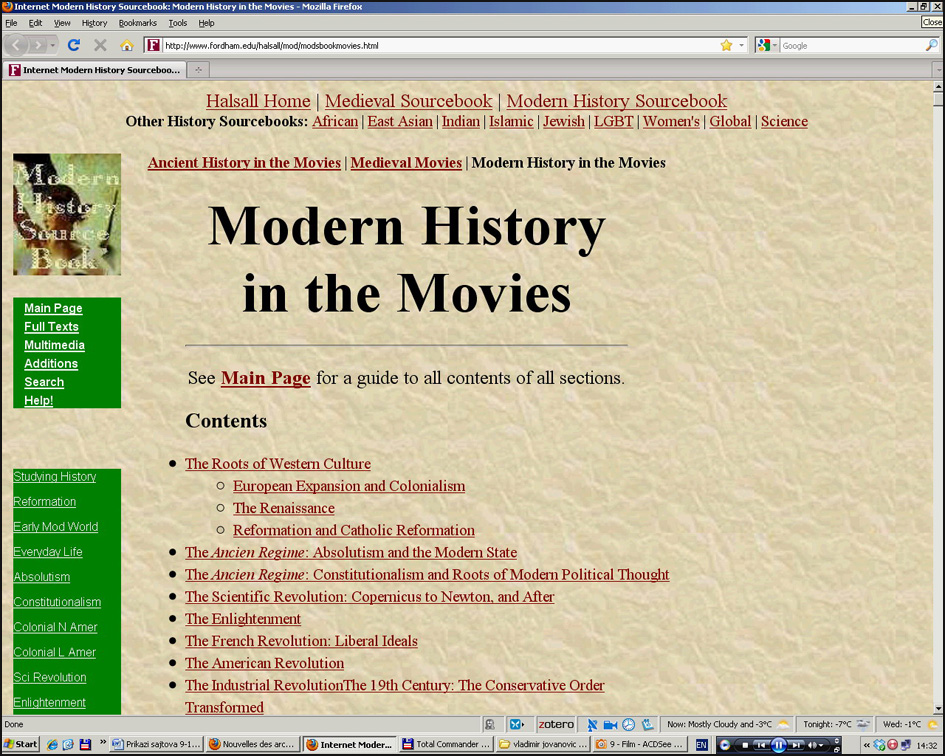Screen dimensions: 945x756
Task: Open the Bookmarks menu
Action: click(x=137, y=23)
